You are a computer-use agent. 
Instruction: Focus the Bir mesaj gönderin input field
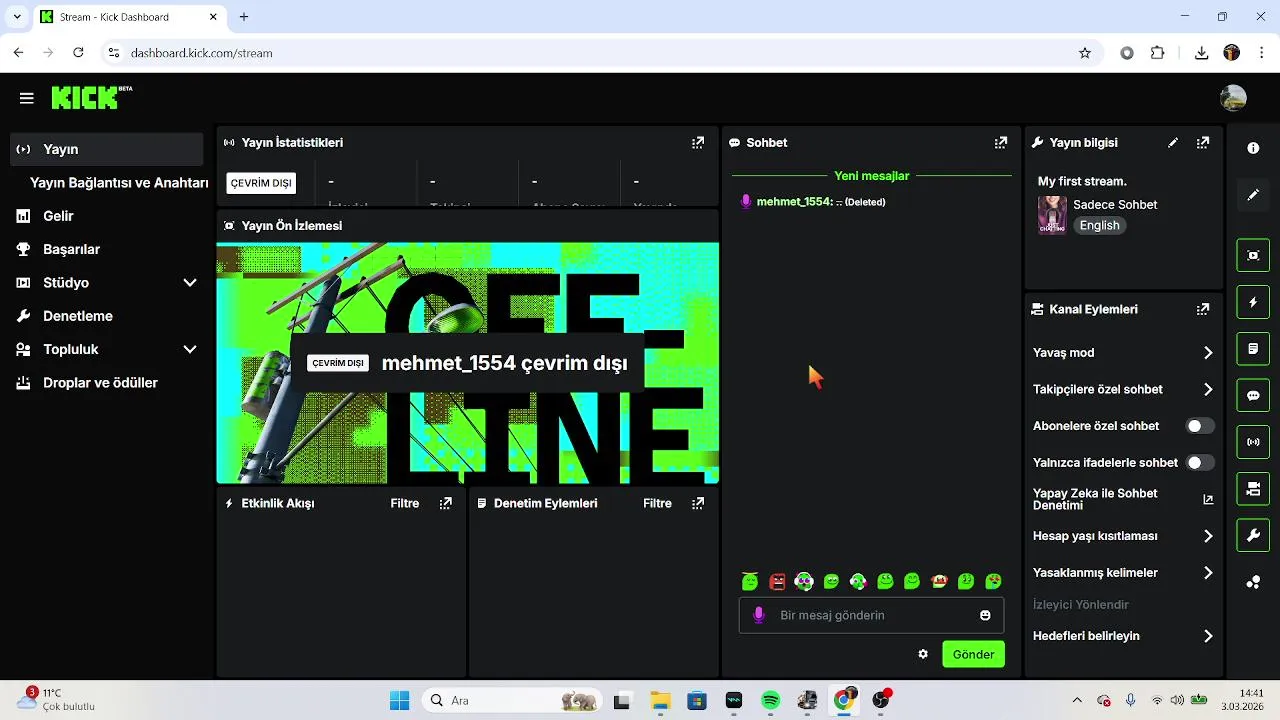coord(871,615)
